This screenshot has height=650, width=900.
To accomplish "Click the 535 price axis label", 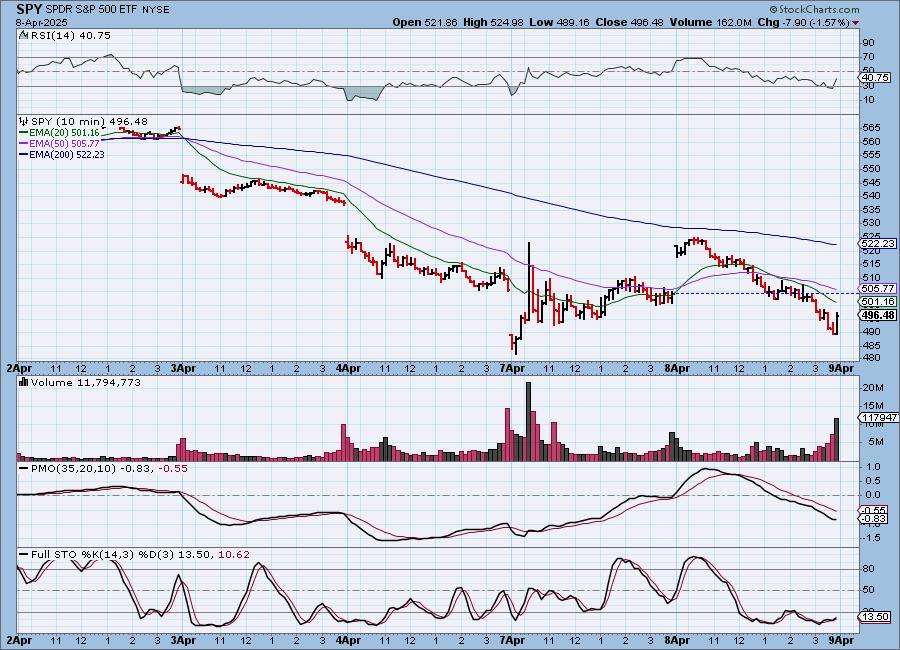I will click(871, 210).
